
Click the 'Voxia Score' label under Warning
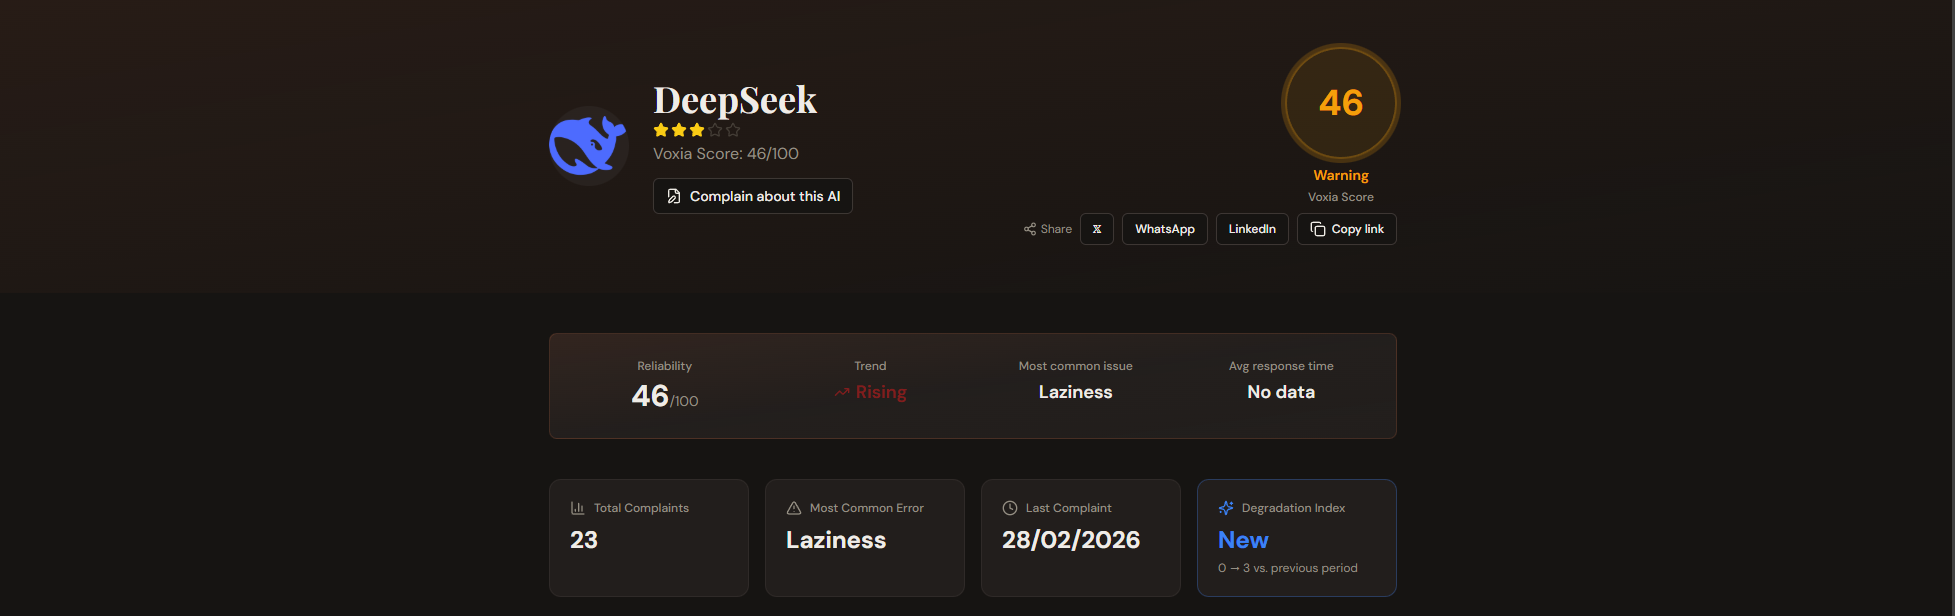point(1341,197)
